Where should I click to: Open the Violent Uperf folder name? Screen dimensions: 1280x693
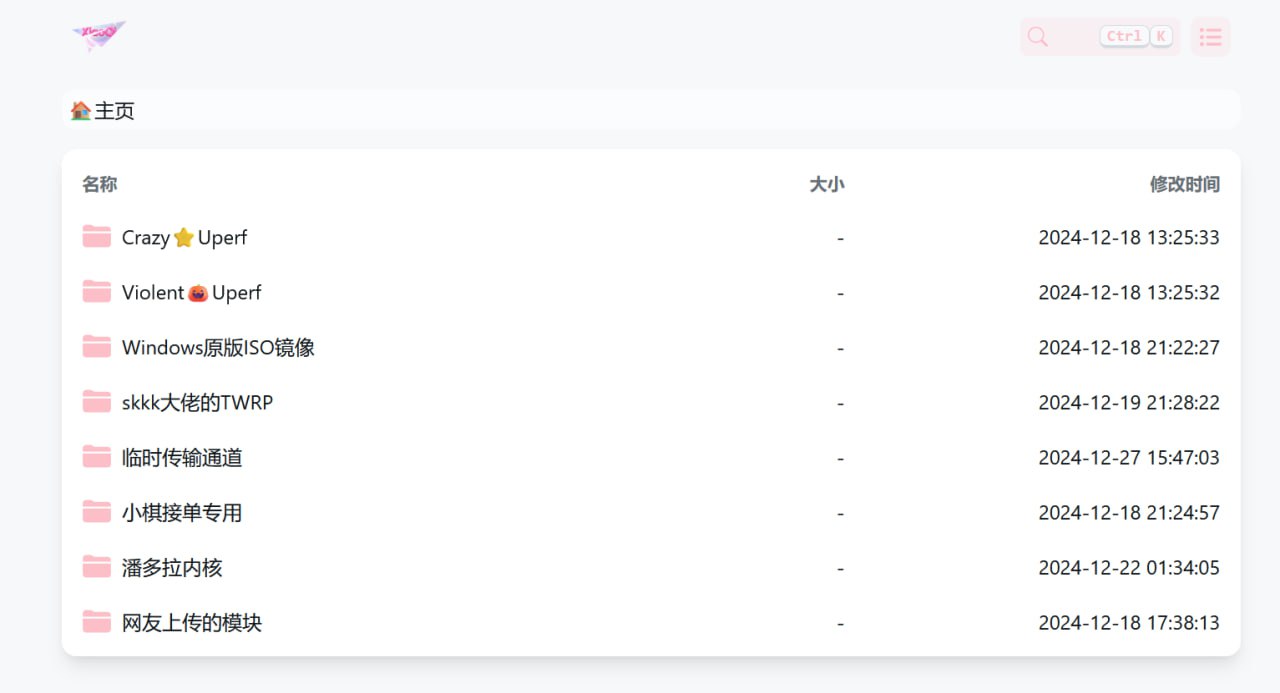point(192,292)
